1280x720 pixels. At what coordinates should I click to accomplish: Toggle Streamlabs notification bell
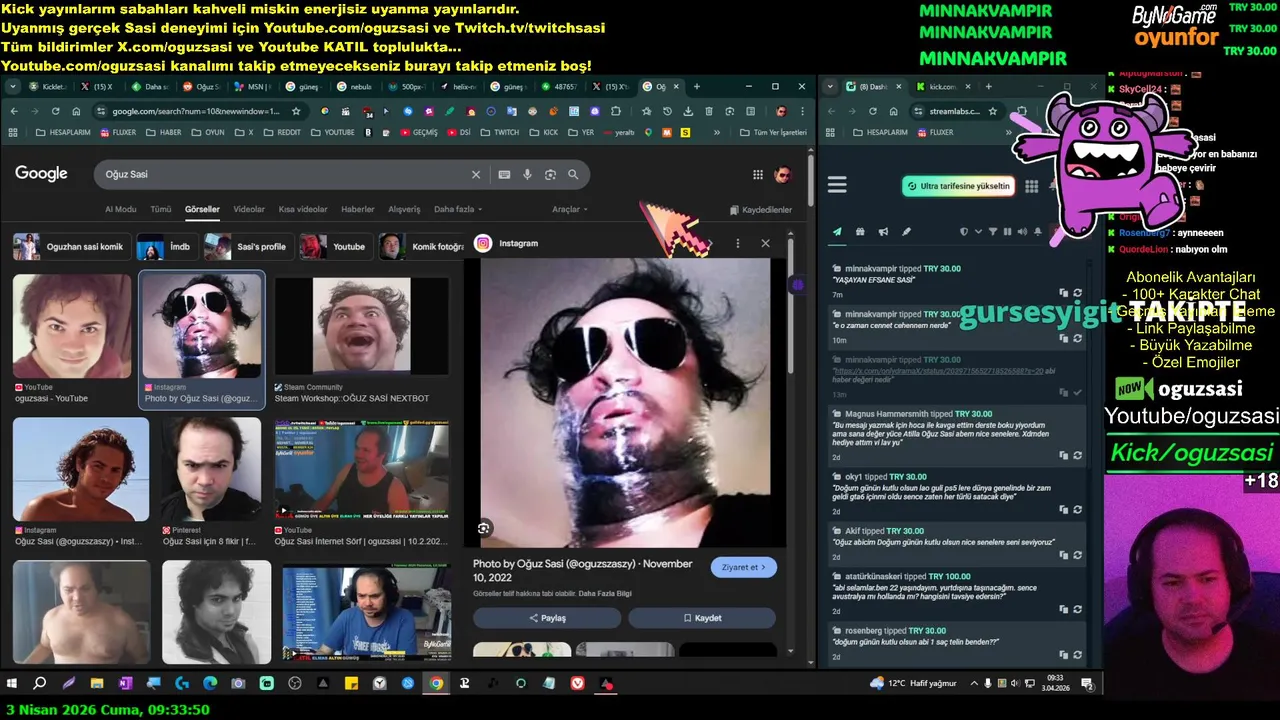click(1038, 232)
